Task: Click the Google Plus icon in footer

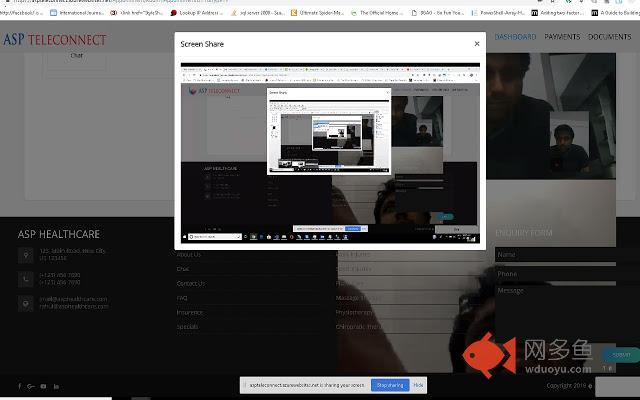Action: coord(31,386)
